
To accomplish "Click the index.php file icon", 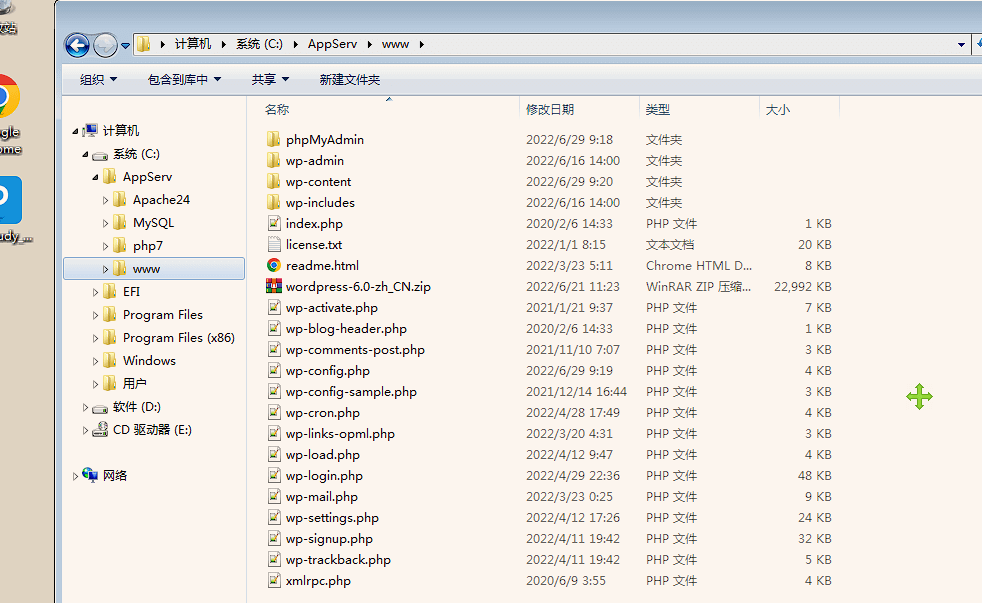I will (x=274, y=224).
